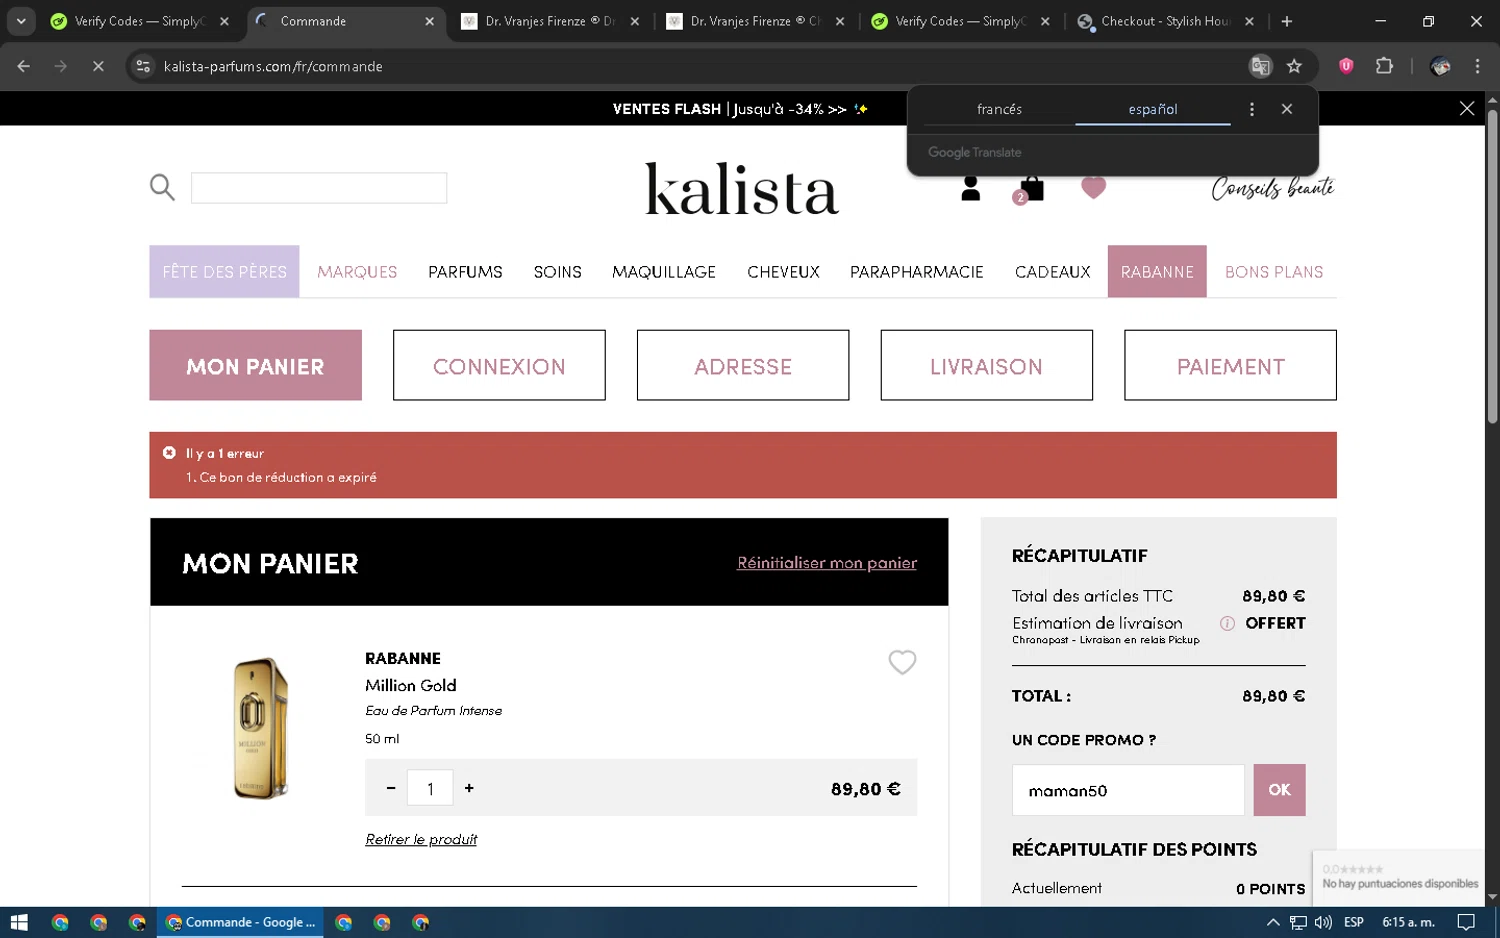This screenshot has height=938, width=1500.
Task: Open the notifications center icon
Action: [x=1466, y=922]
